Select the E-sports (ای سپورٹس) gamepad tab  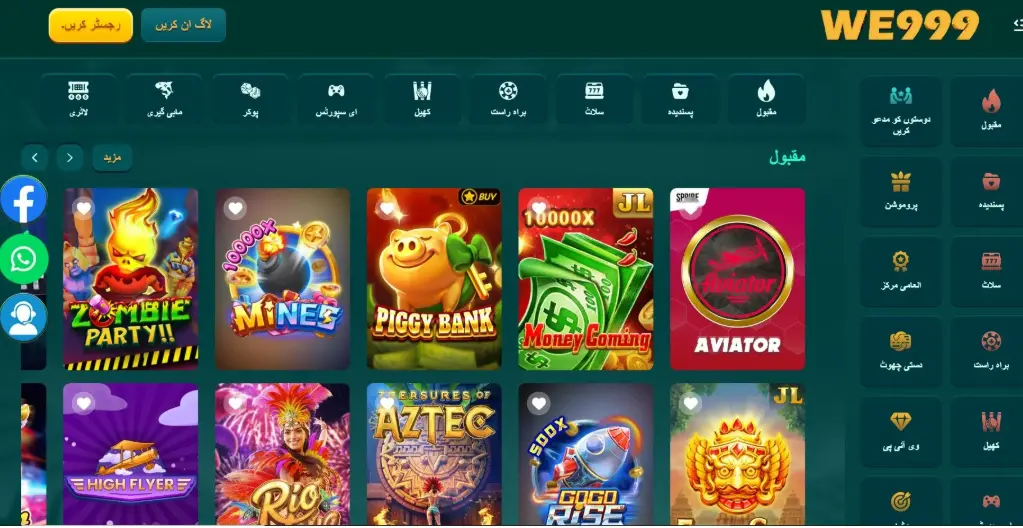(336, 99)
